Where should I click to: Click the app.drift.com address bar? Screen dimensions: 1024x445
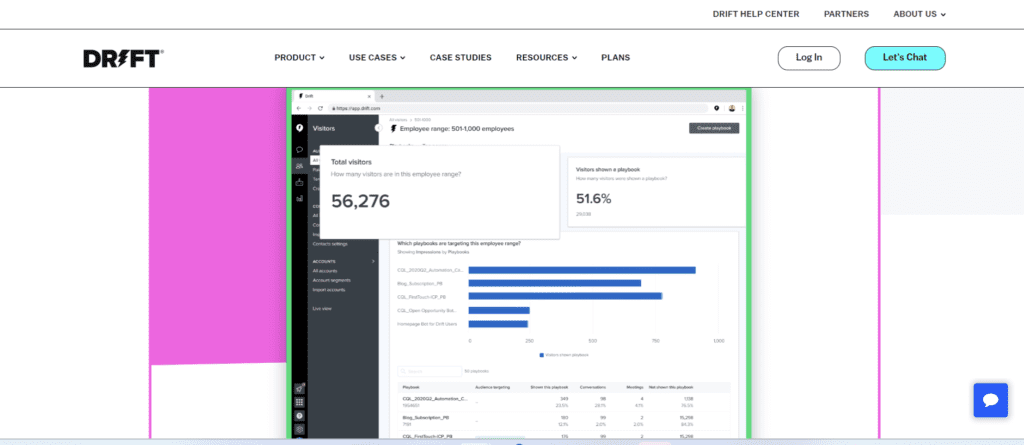(518, 108)
